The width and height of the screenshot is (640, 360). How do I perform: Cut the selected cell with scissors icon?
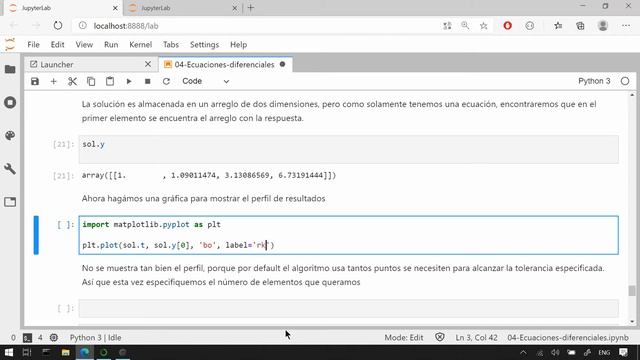(x=72, y=81)
